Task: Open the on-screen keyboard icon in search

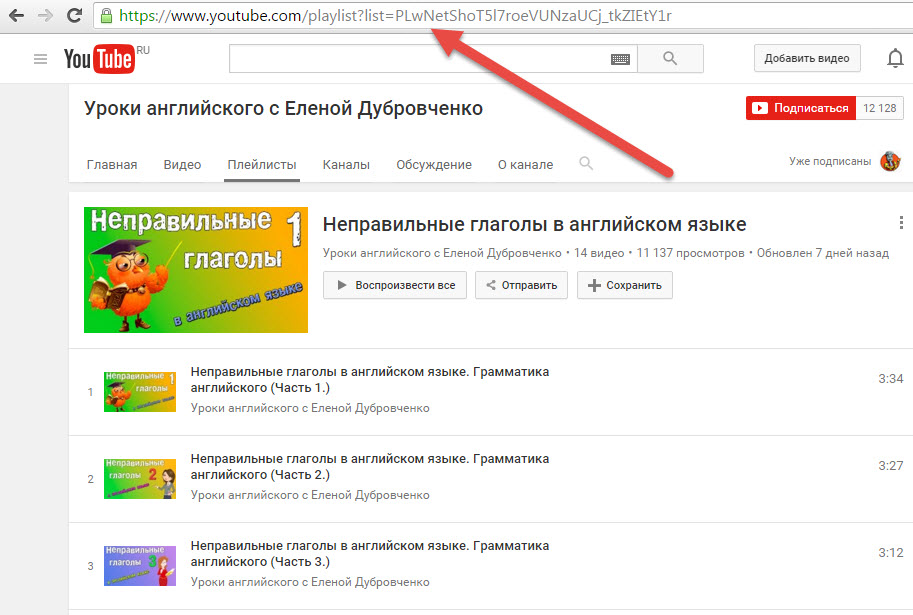Action: click(620, 59)
